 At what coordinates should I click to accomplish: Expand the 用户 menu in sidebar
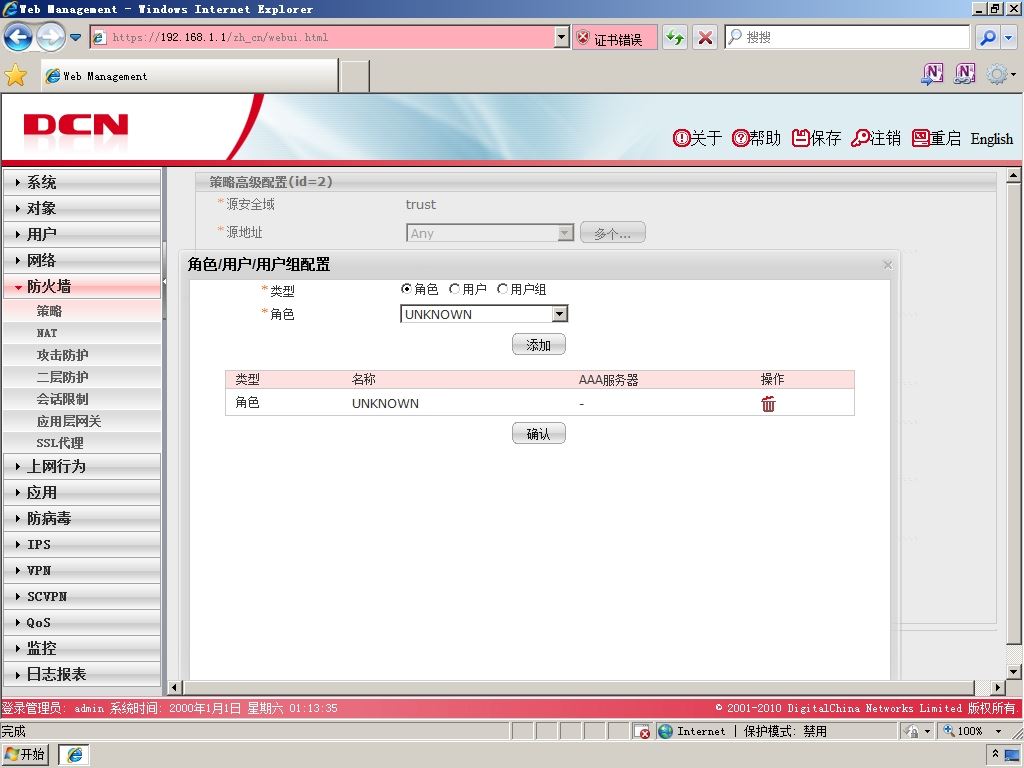click(x=82, y=234)
